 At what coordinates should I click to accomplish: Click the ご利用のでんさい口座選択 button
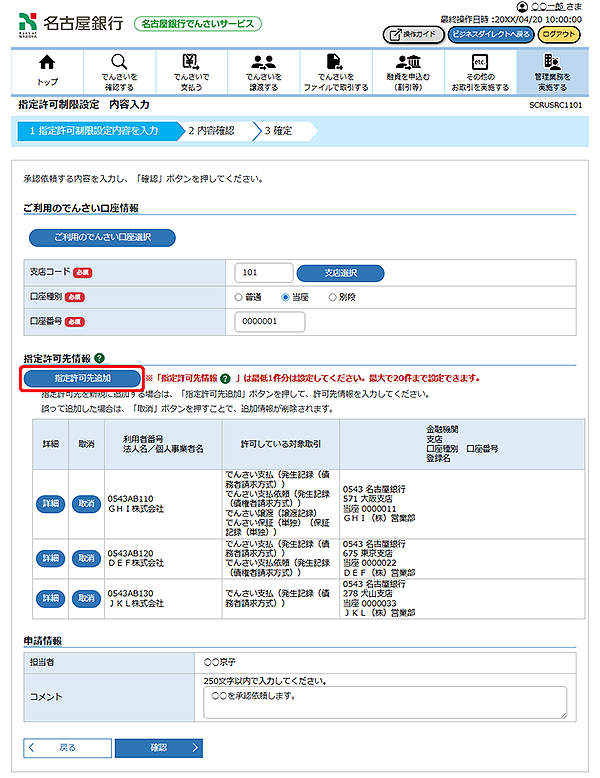pyautogui.click(x=100, y=238)
